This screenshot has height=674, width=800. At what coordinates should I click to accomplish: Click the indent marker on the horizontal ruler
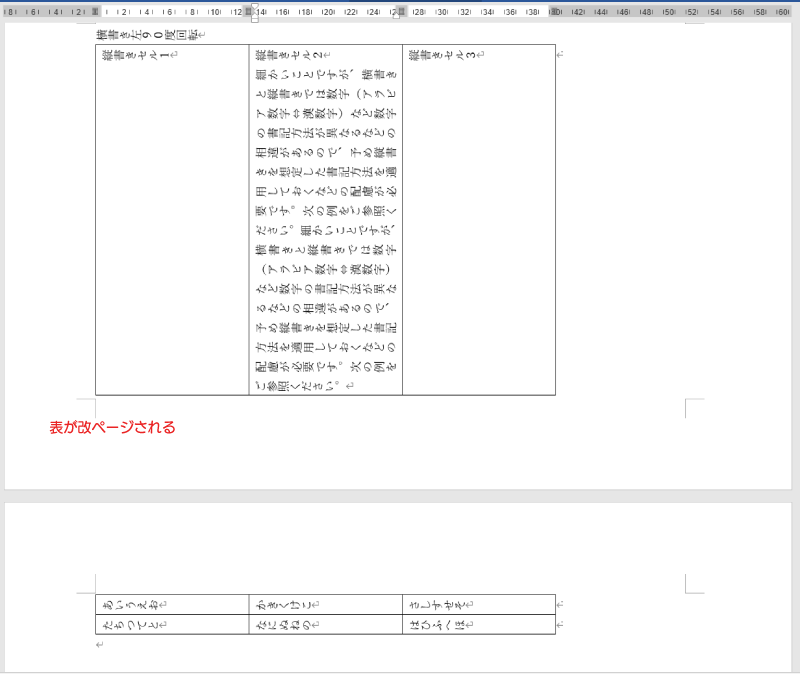(254, 12)
